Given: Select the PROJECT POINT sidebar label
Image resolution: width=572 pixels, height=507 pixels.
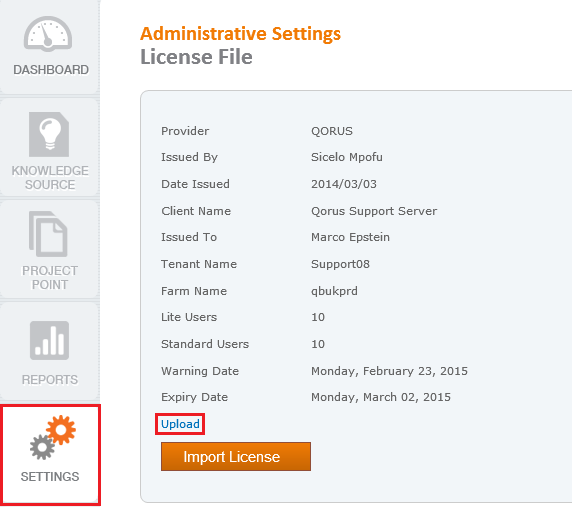Looking at the screenshot, I should pos(50,278).
